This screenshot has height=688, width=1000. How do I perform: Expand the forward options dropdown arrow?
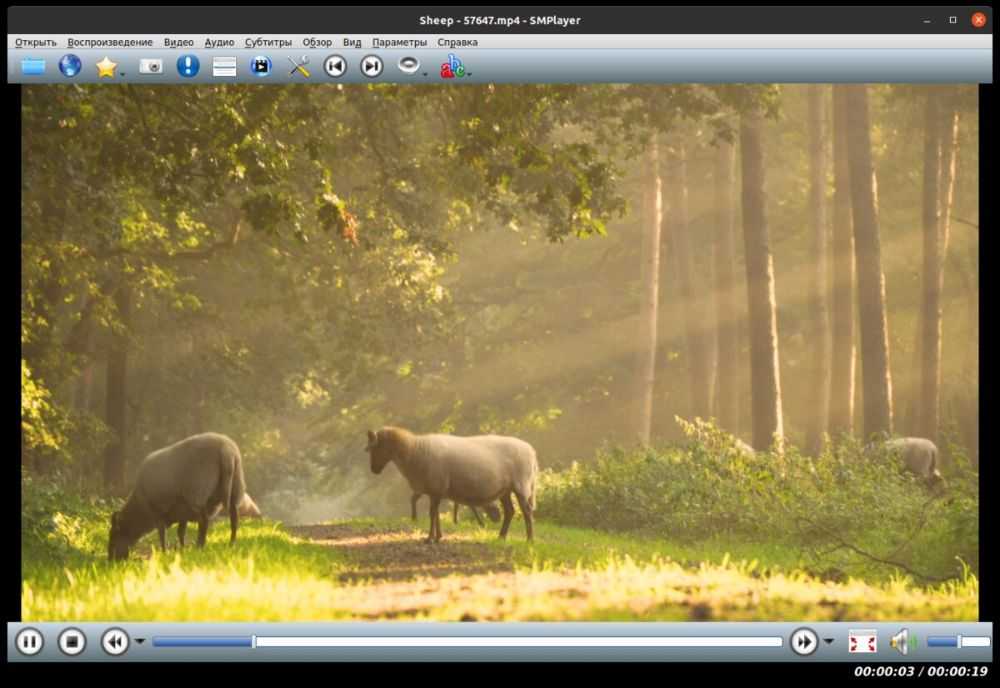tap(829, 642)
